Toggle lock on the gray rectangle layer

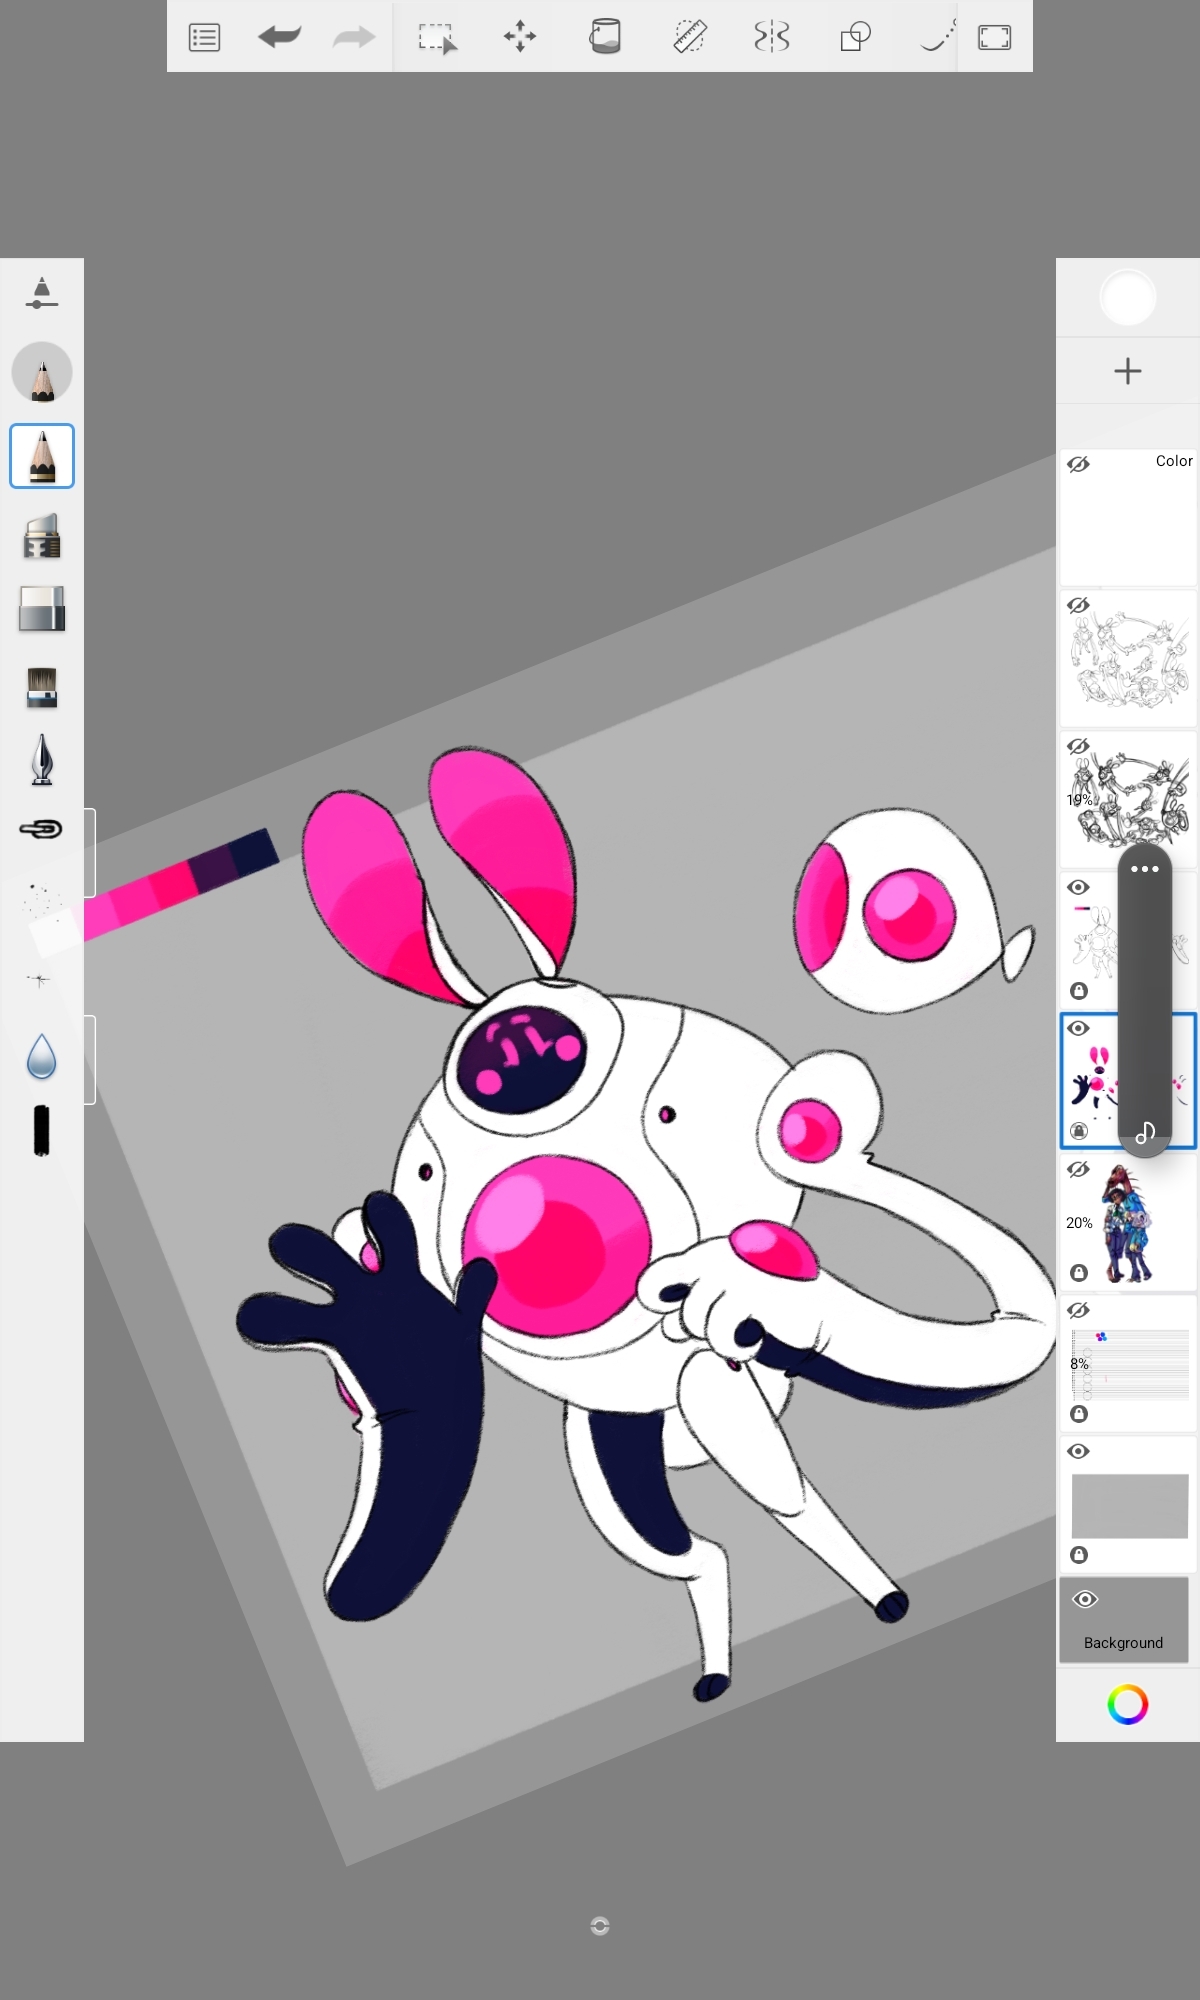(x=1079, y=1555)
